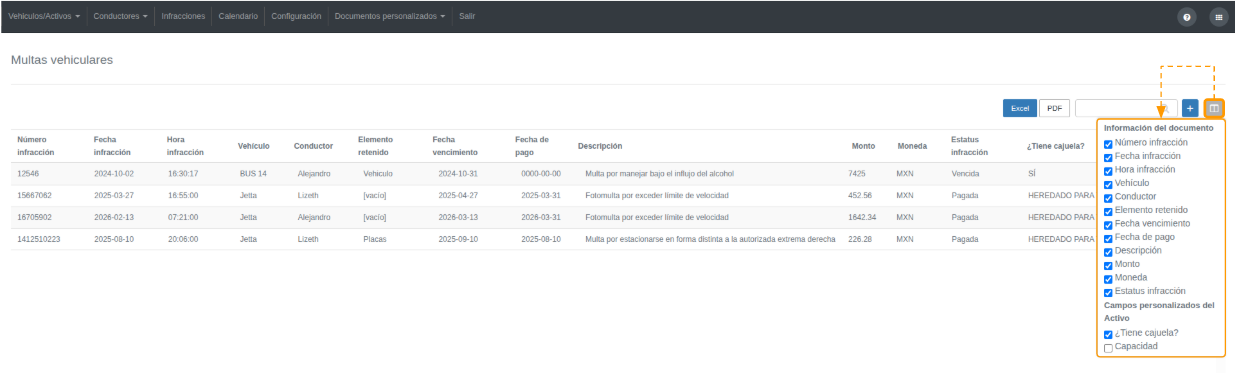Click the blue plus add button
This screenshot has width=1235, height=373.
coord(1190,108)
